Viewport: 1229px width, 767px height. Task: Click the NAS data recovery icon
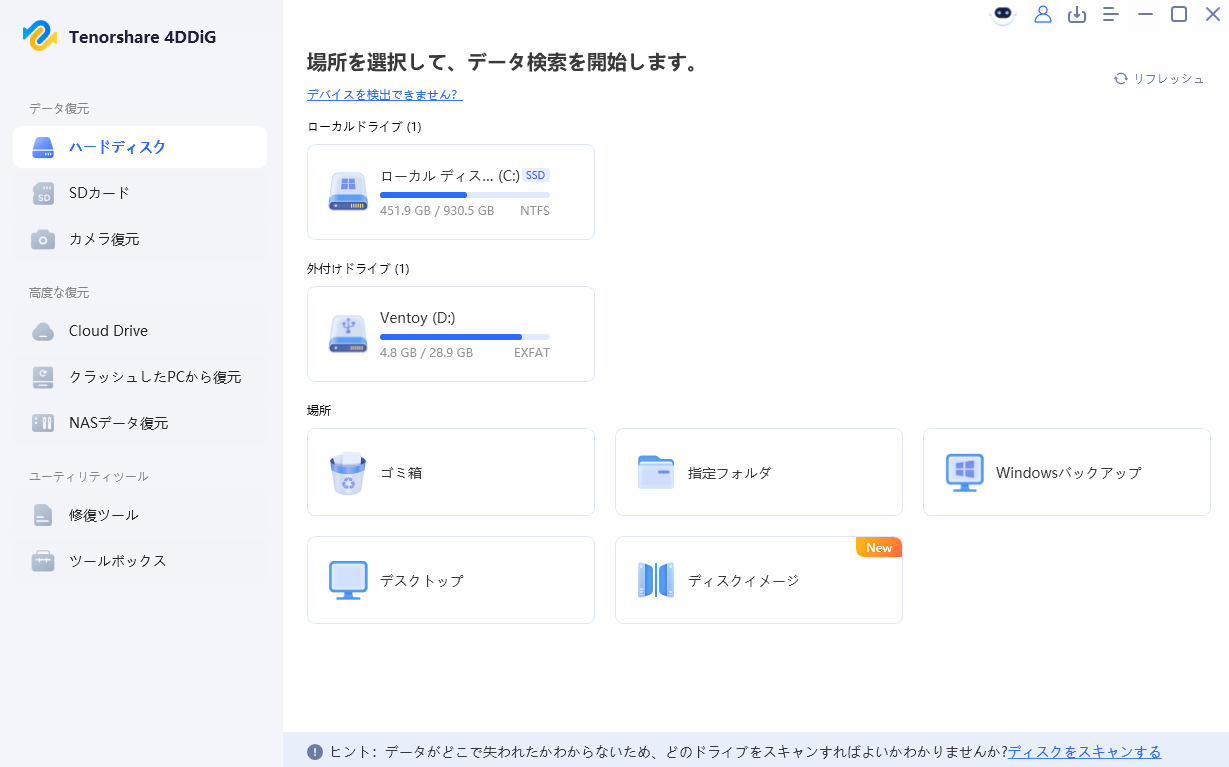point(43,423)
